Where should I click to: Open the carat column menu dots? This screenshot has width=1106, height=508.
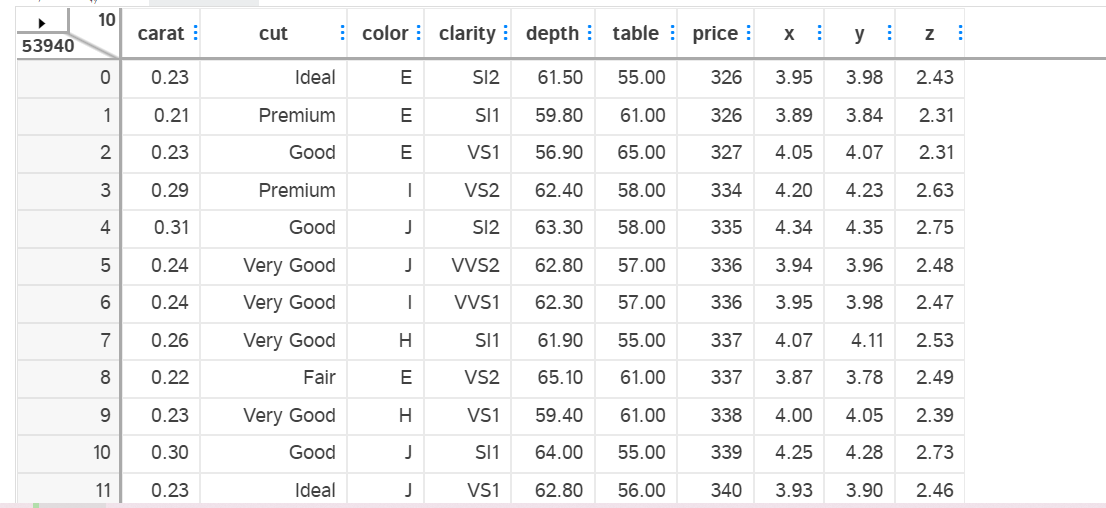pyautogui.click(x=193, y=34)
